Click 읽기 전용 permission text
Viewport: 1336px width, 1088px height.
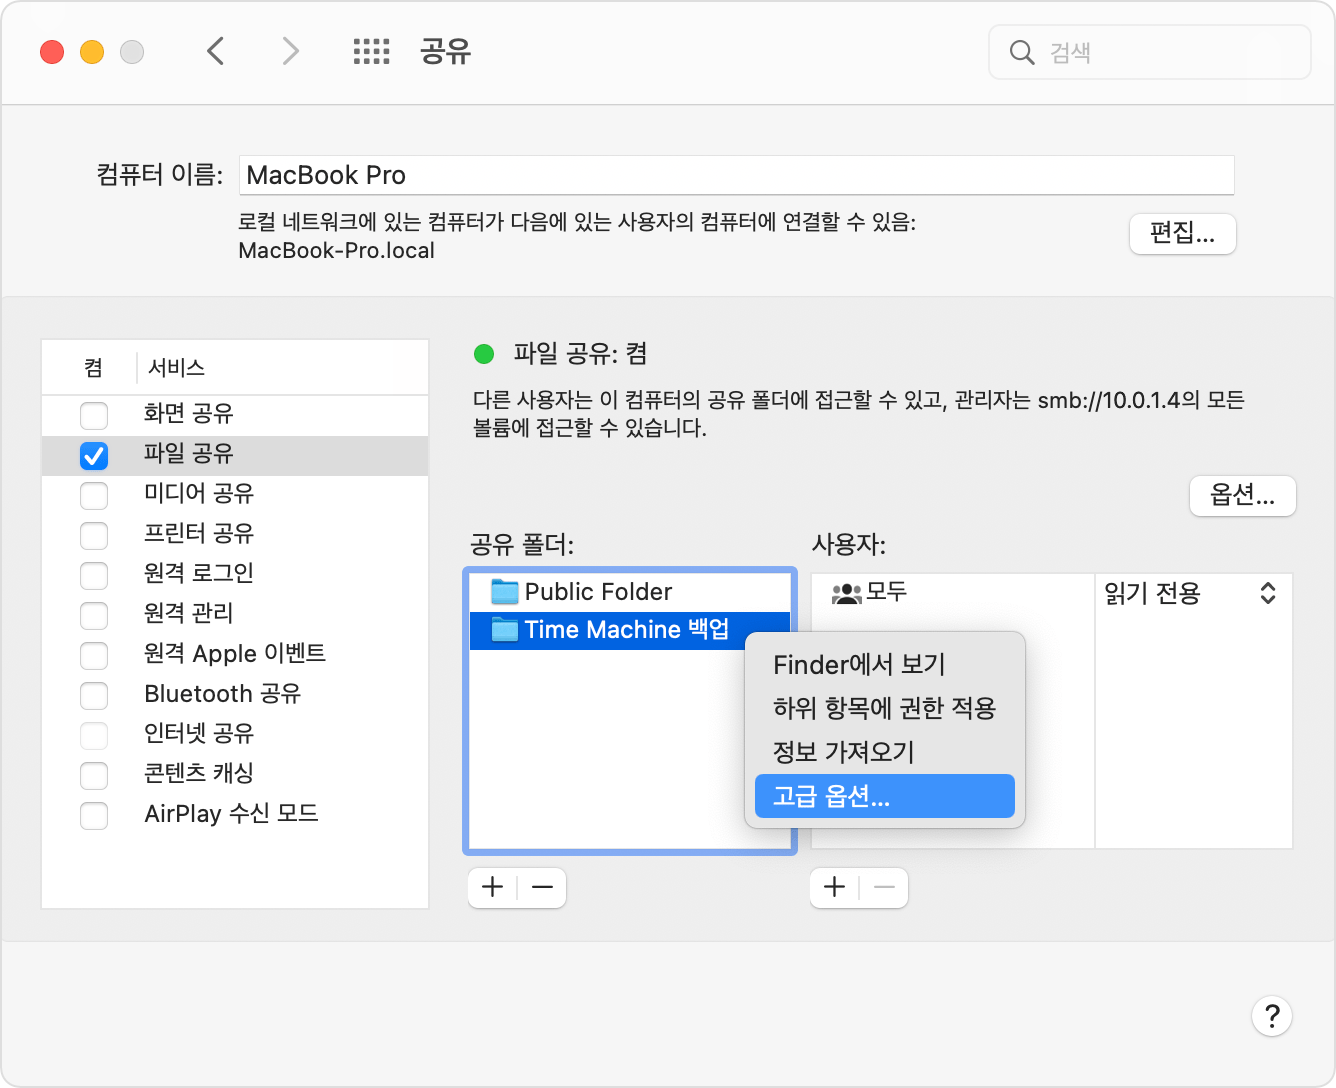(1152, 593)
